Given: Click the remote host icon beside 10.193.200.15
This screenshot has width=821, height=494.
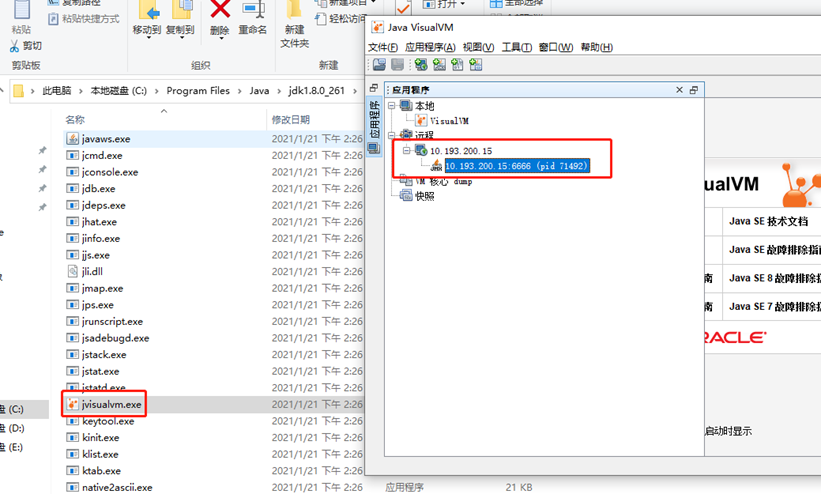Looking at the screenshot, I should tap(421, 150).
